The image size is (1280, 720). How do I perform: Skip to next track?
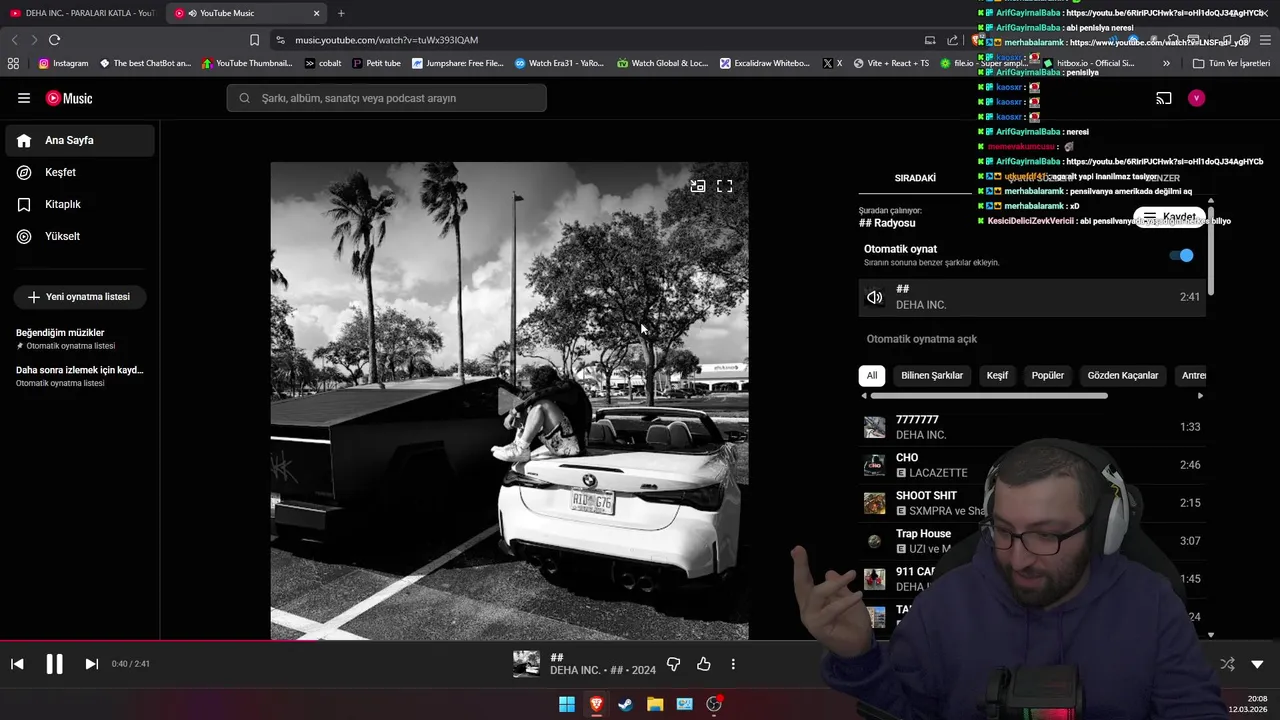point(91,664)
